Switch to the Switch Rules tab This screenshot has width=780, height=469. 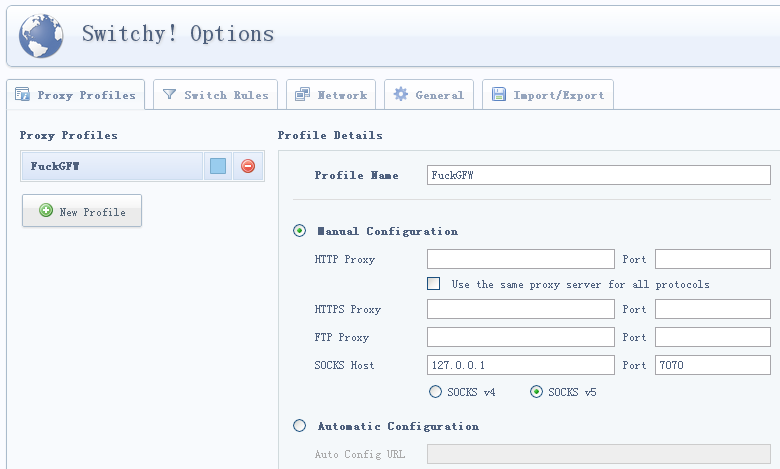point(215,94)
